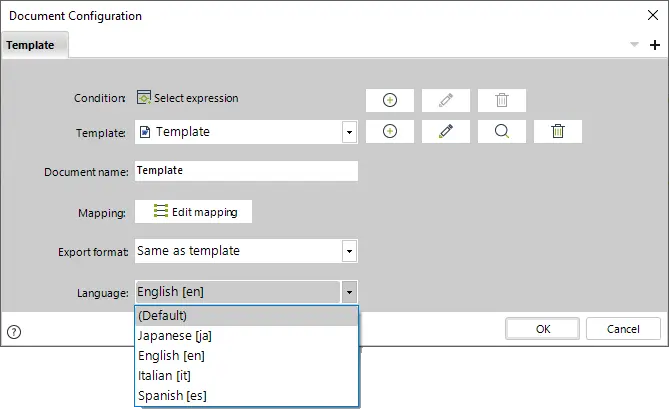Focus the Document name input field
669x410 pixels.
click(x=246, y=171)
